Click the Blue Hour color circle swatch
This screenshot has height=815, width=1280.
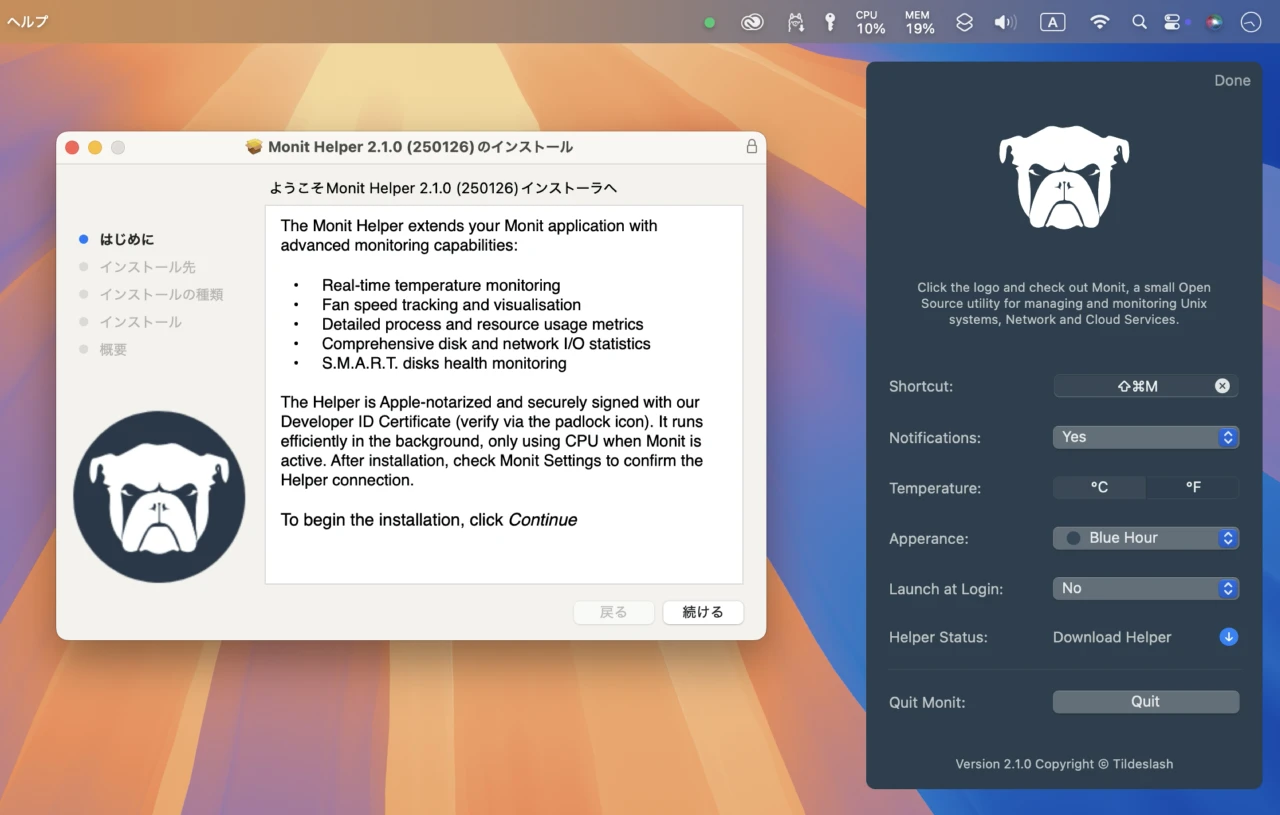tap(1073, 538)
